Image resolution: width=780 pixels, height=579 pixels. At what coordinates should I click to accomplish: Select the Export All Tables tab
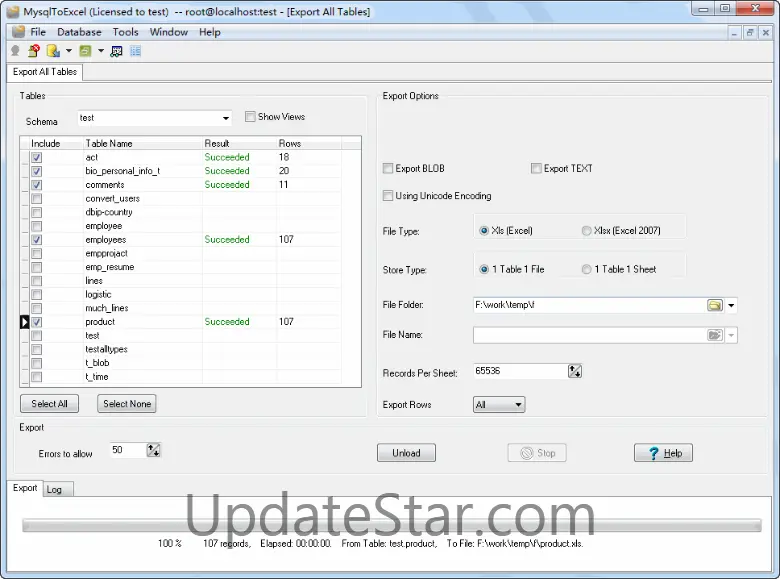point(45,72)
